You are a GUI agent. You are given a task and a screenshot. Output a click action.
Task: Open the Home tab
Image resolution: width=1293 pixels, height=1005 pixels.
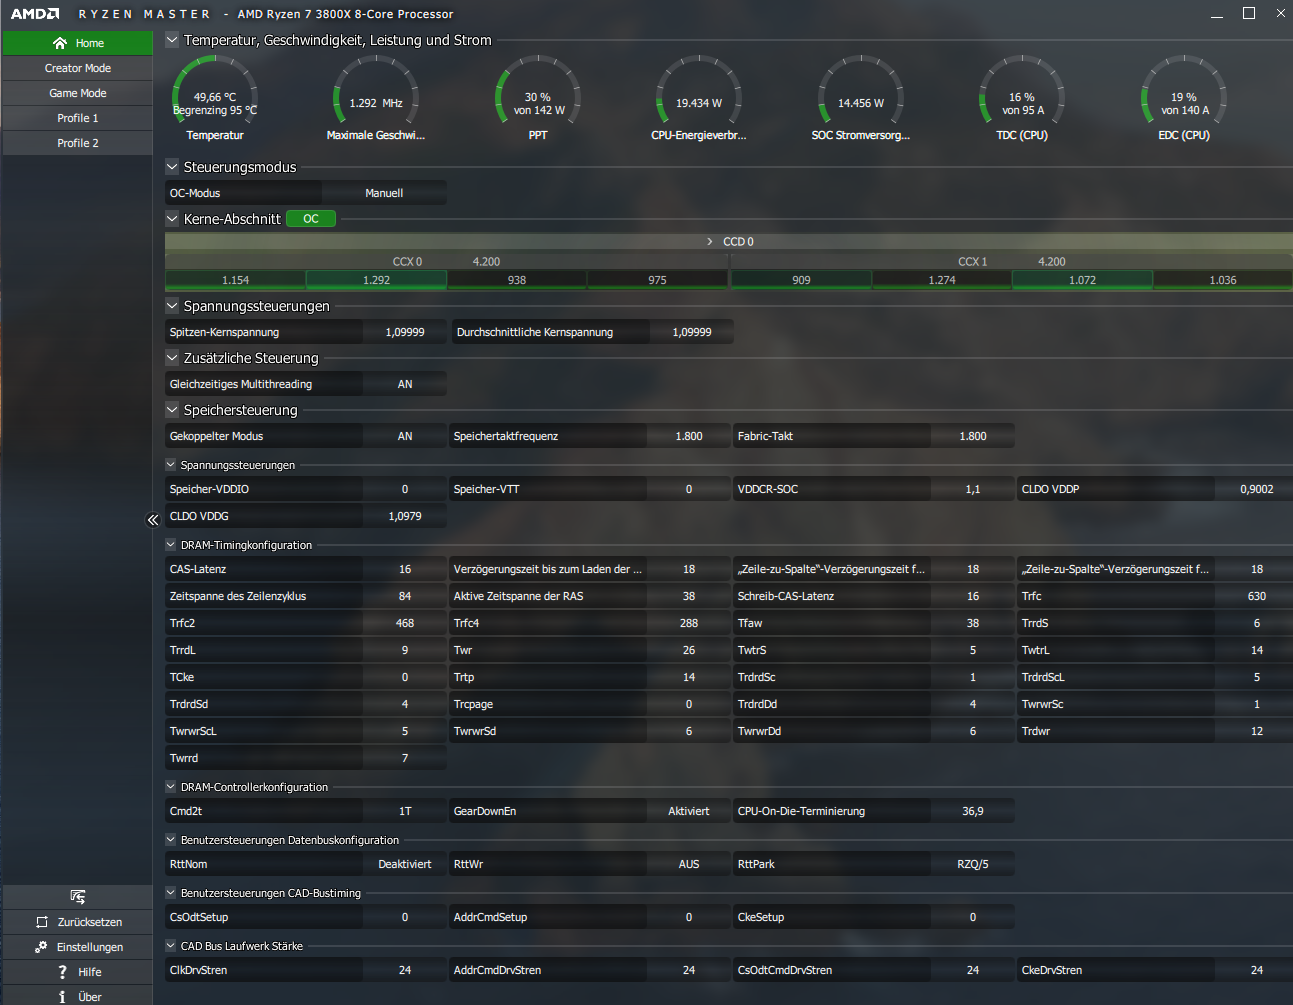coord(77,43)
